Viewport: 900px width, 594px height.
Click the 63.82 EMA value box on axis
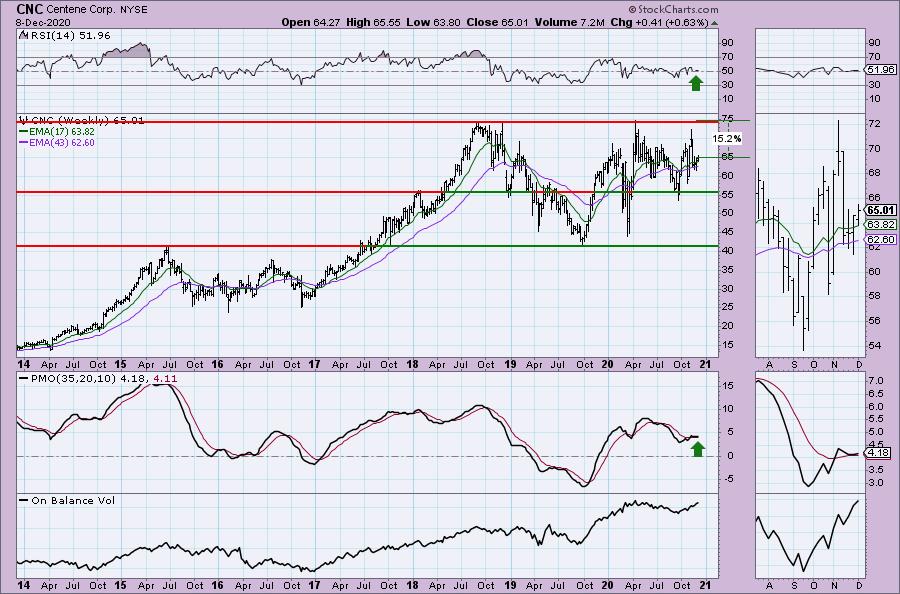pos(880,225)
